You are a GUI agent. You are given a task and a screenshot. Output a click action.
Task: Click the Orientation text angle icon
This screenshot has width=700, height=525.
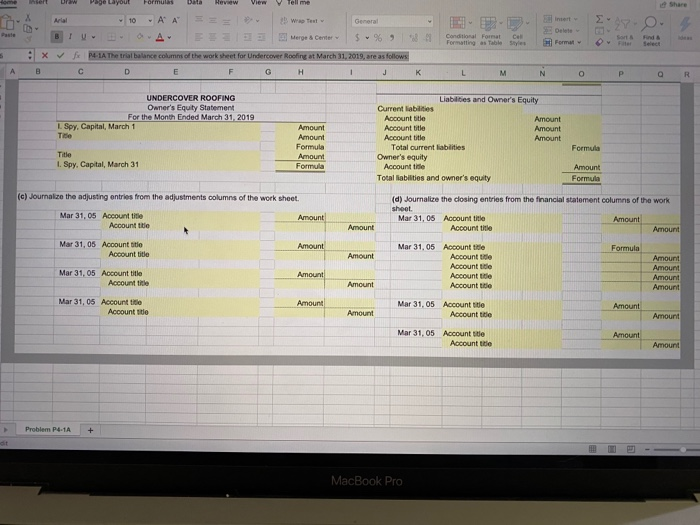(x=248, y=20)
